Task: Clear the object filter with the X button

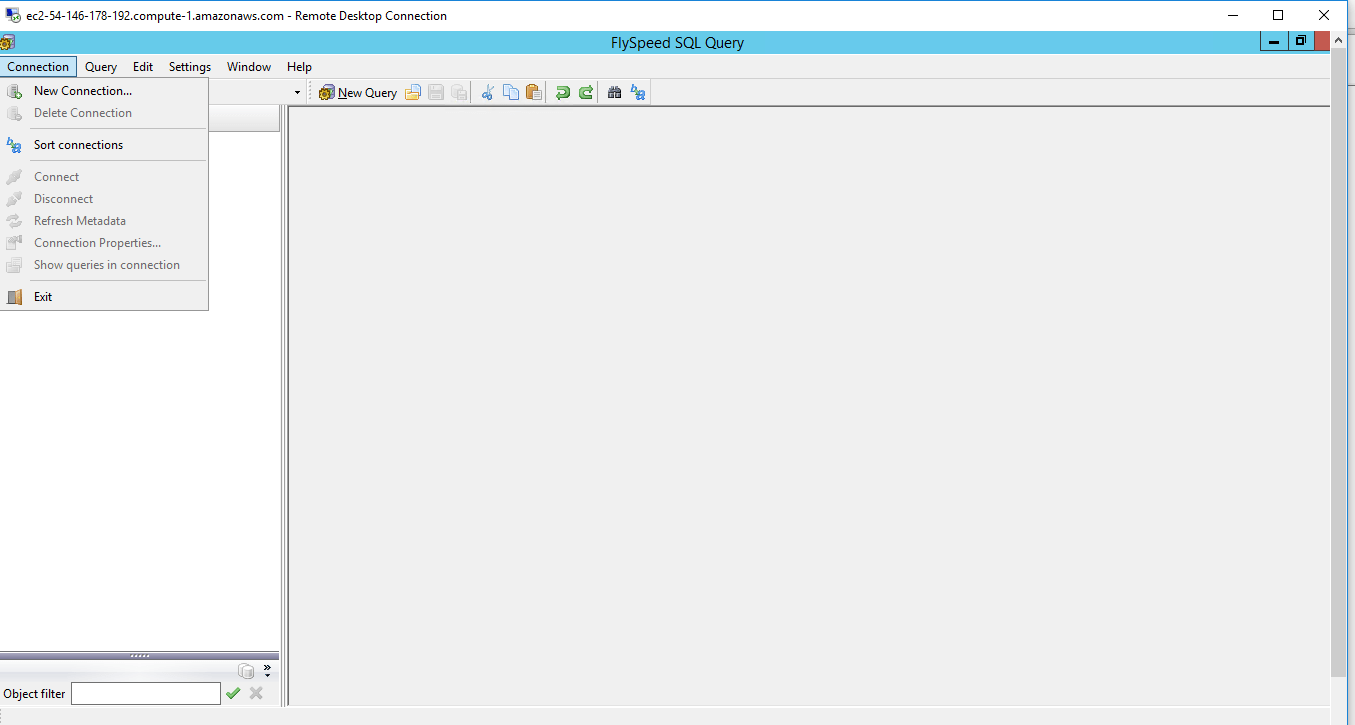Action: (x=256, y=693)
